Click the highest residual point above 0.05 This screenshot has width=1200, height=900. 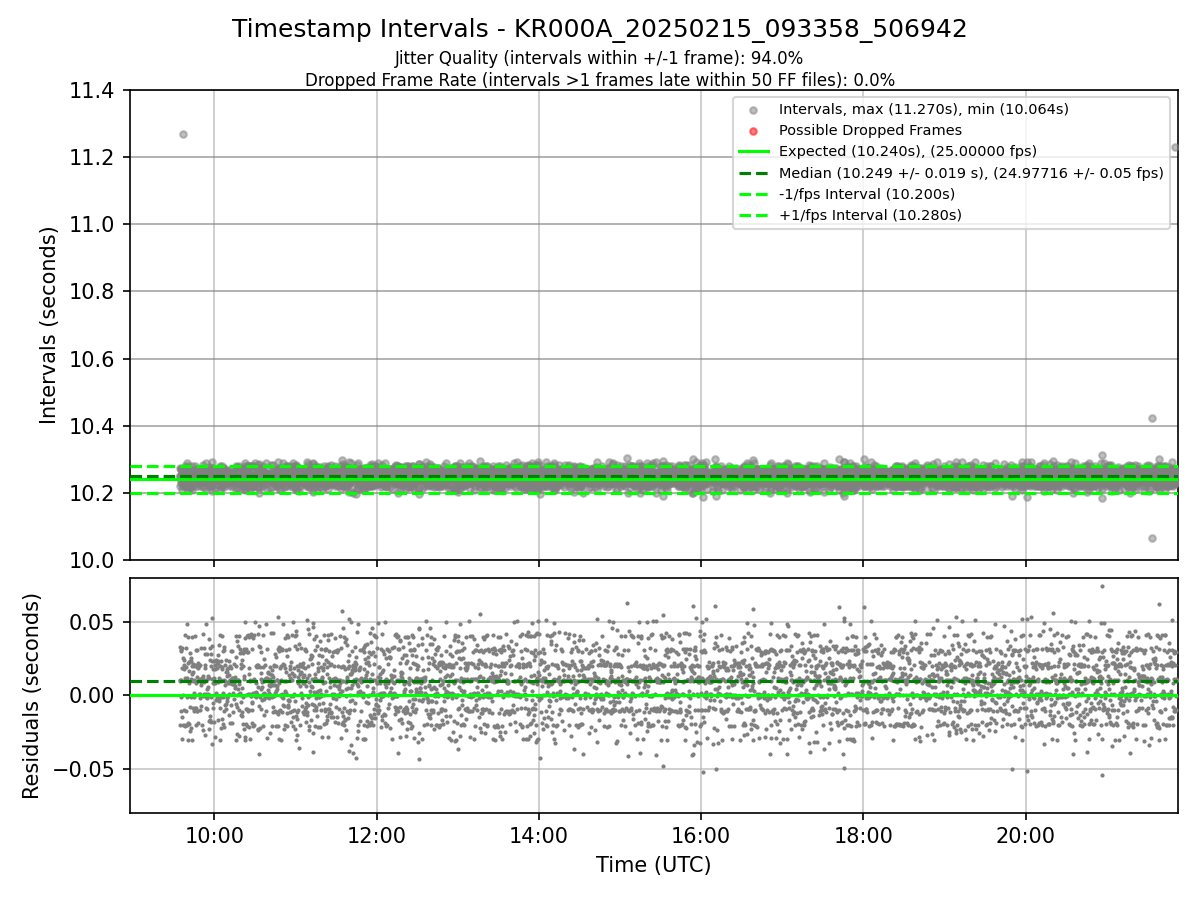1102,586
